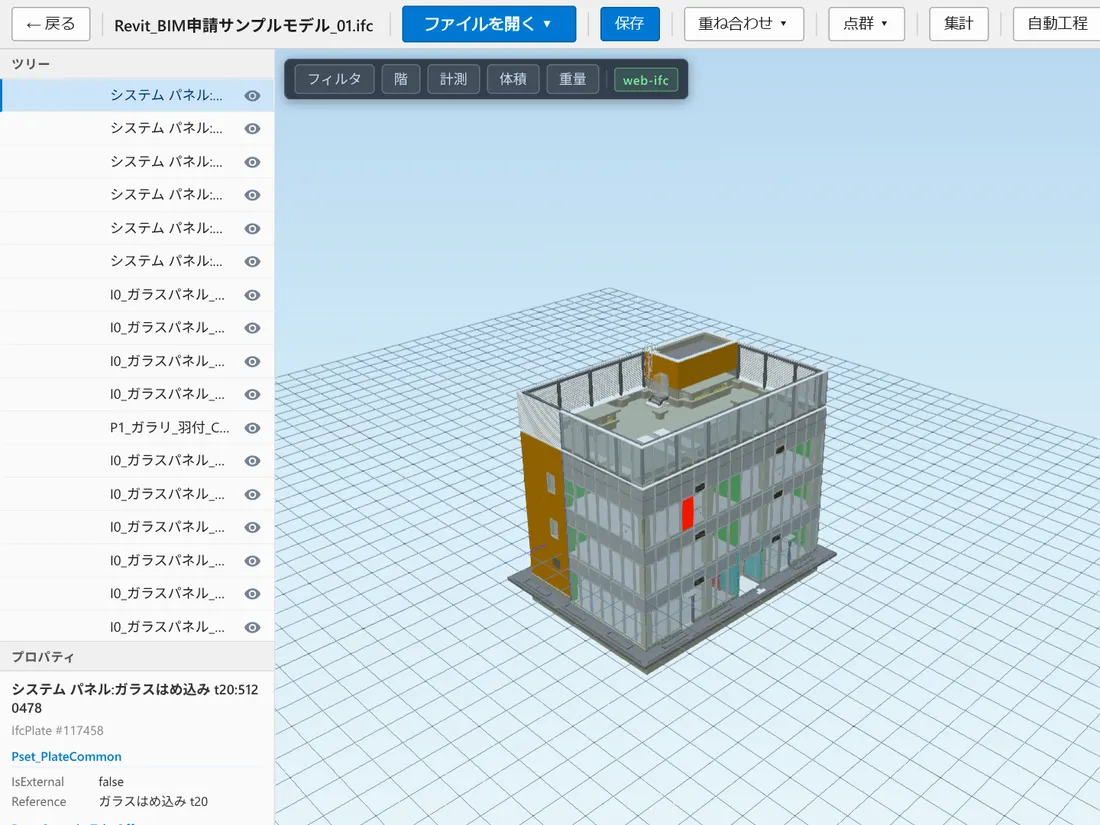Click the IsExternal value false
Viewport: 1100px width, 825px height.
click(111, 782)
